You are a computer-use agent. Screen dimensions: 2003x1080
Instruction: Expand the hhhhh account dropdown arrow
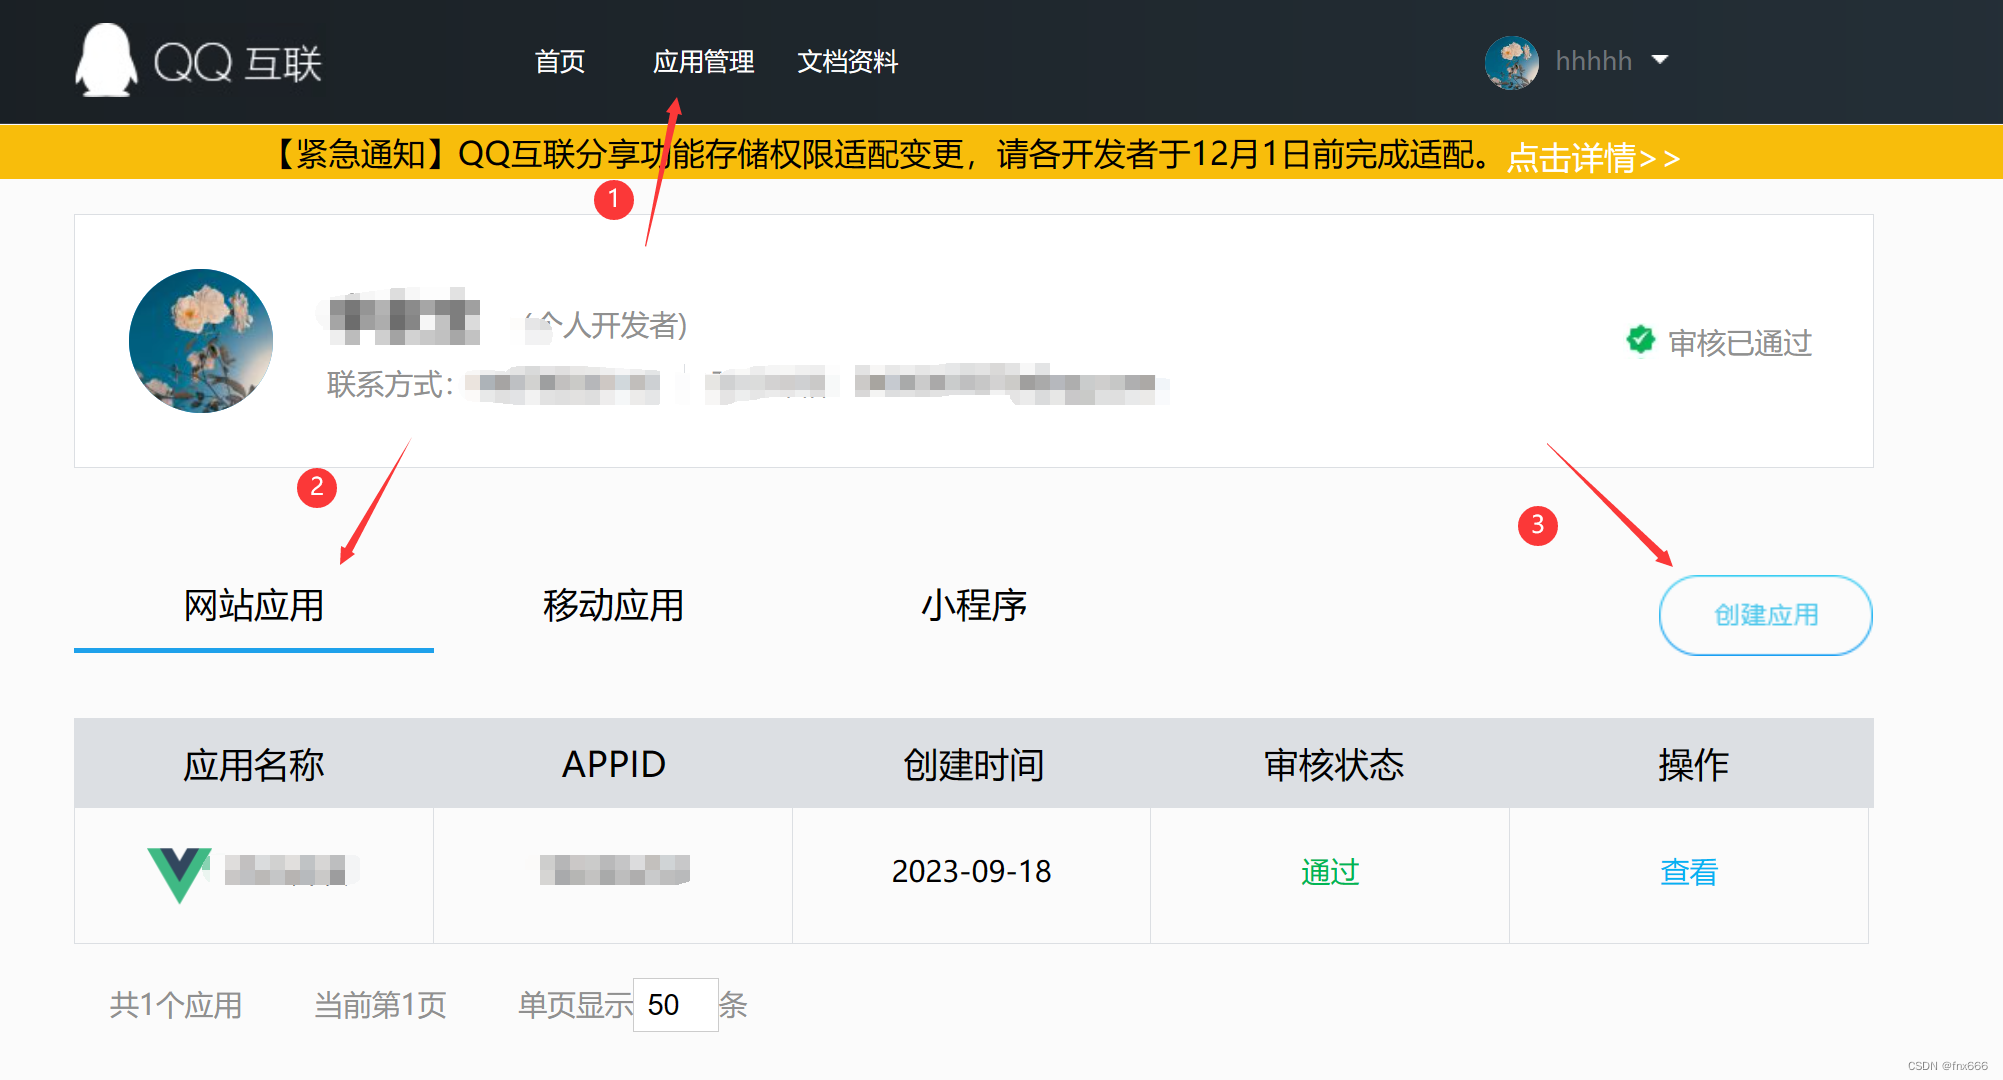tap(1660, 60)
